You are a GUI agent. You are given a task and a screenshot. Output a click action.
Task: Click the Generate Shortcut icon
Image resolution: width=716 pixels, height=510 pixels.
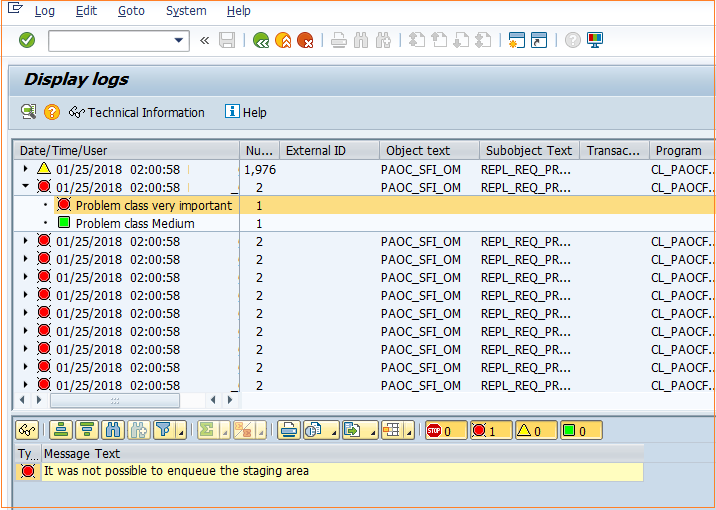coord(539,40)
